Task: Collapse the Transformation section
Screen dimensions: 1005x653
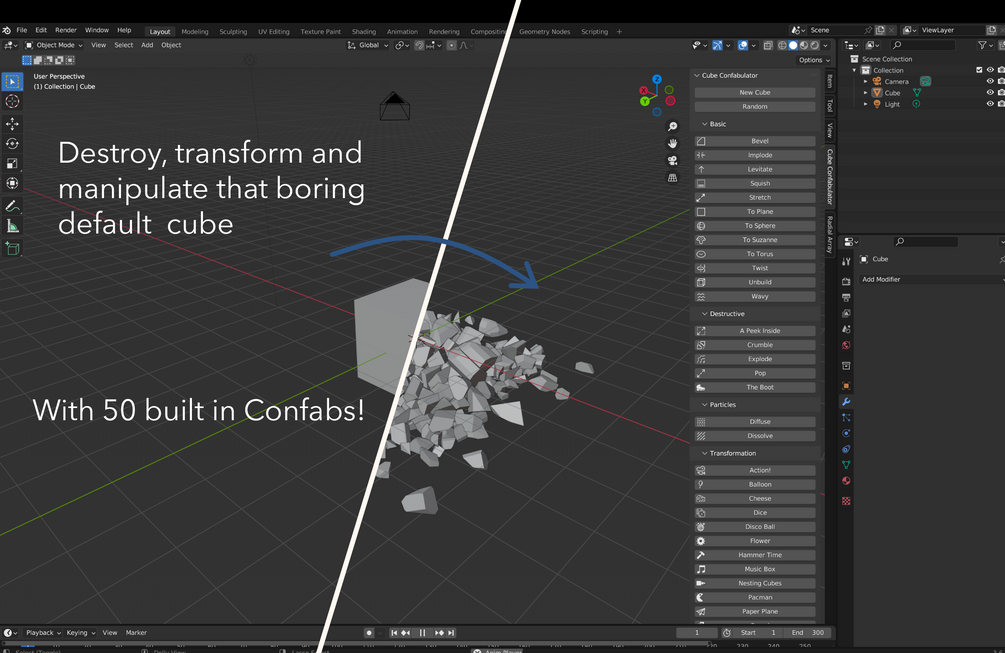Action: (x=705, y=454)
